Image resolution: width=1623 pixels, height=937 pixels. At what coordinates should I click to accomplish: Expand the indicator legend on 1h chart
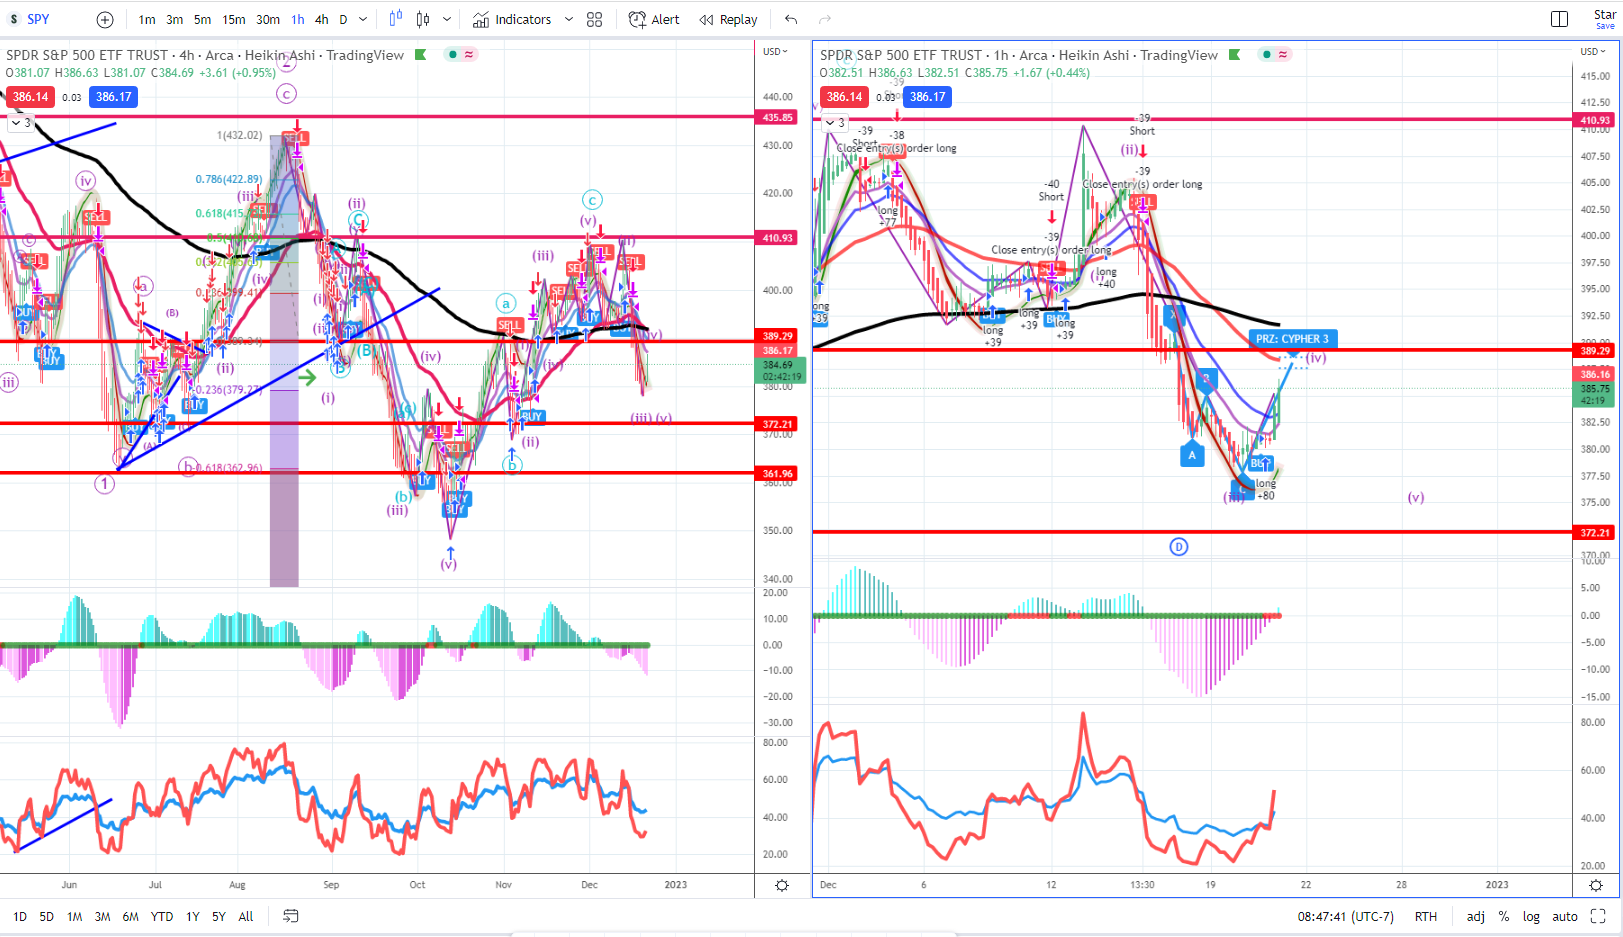pyautogui.click(x=834, y=123)
